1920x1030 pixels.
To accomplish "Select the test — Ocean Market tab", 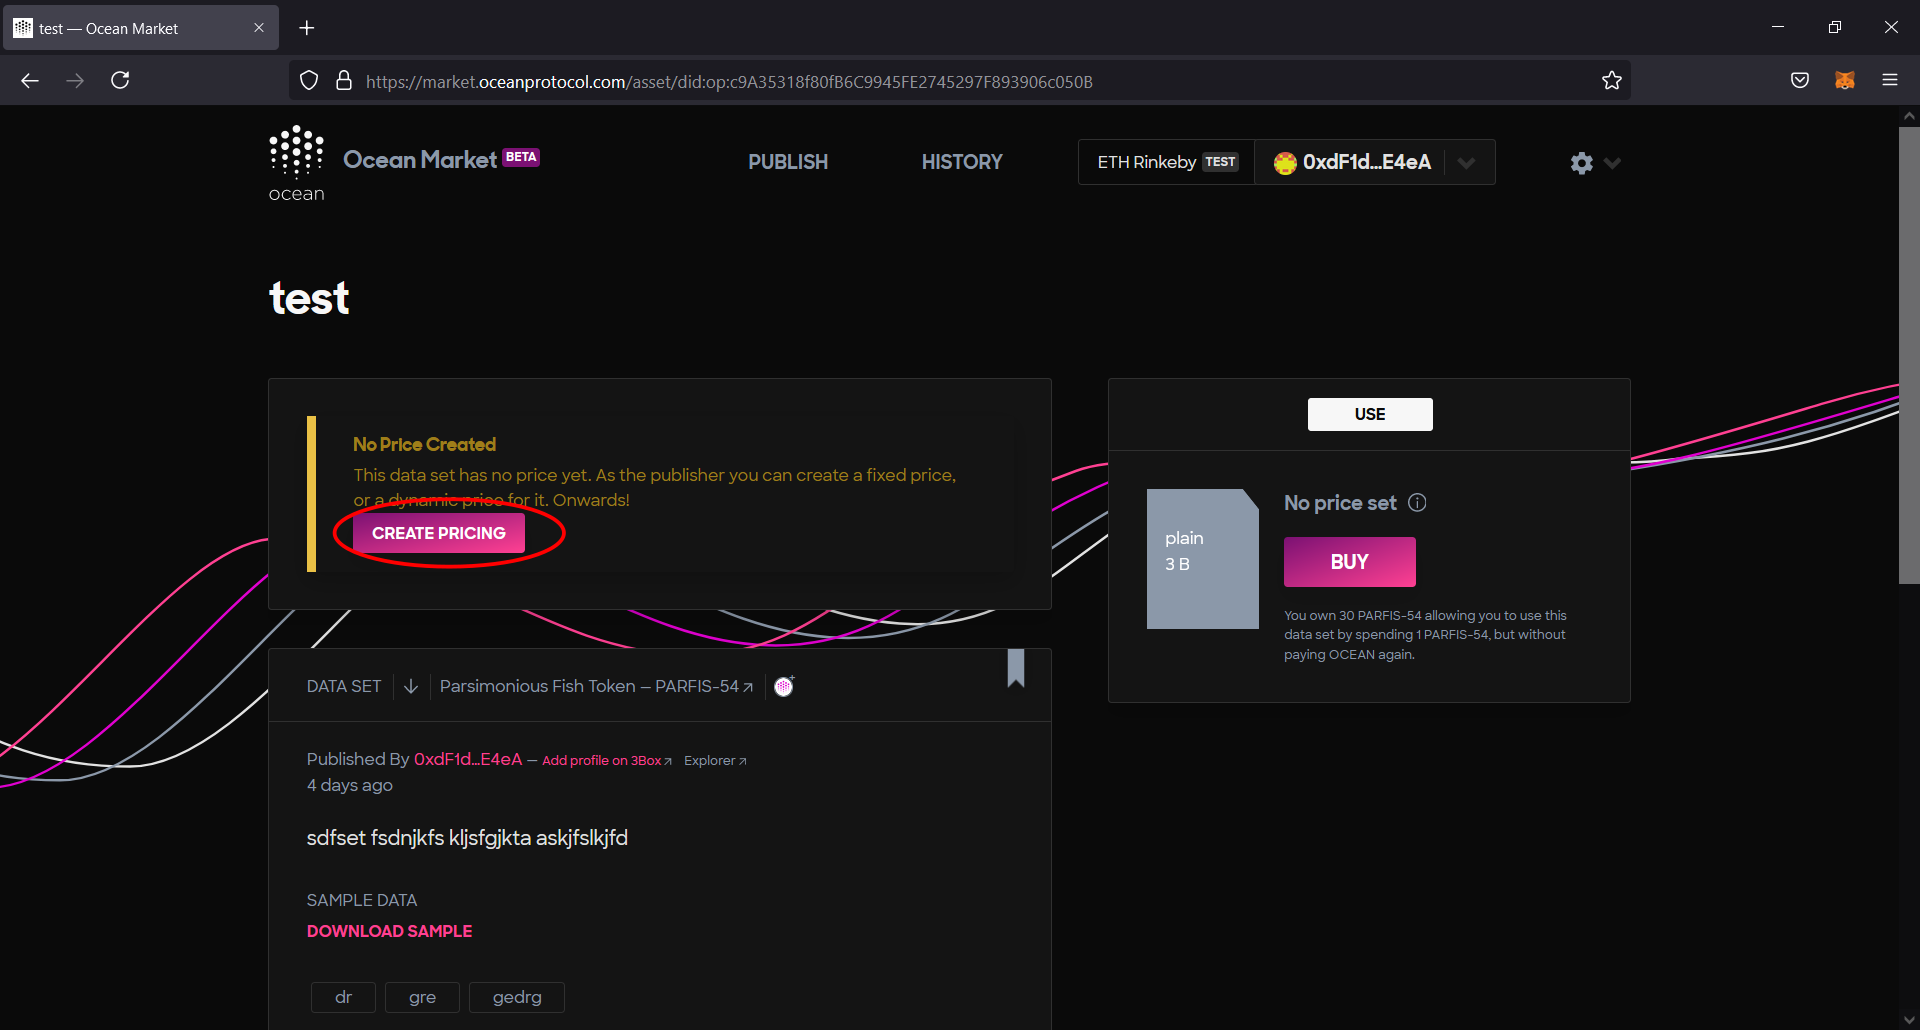I will click(x=140, y=28).
